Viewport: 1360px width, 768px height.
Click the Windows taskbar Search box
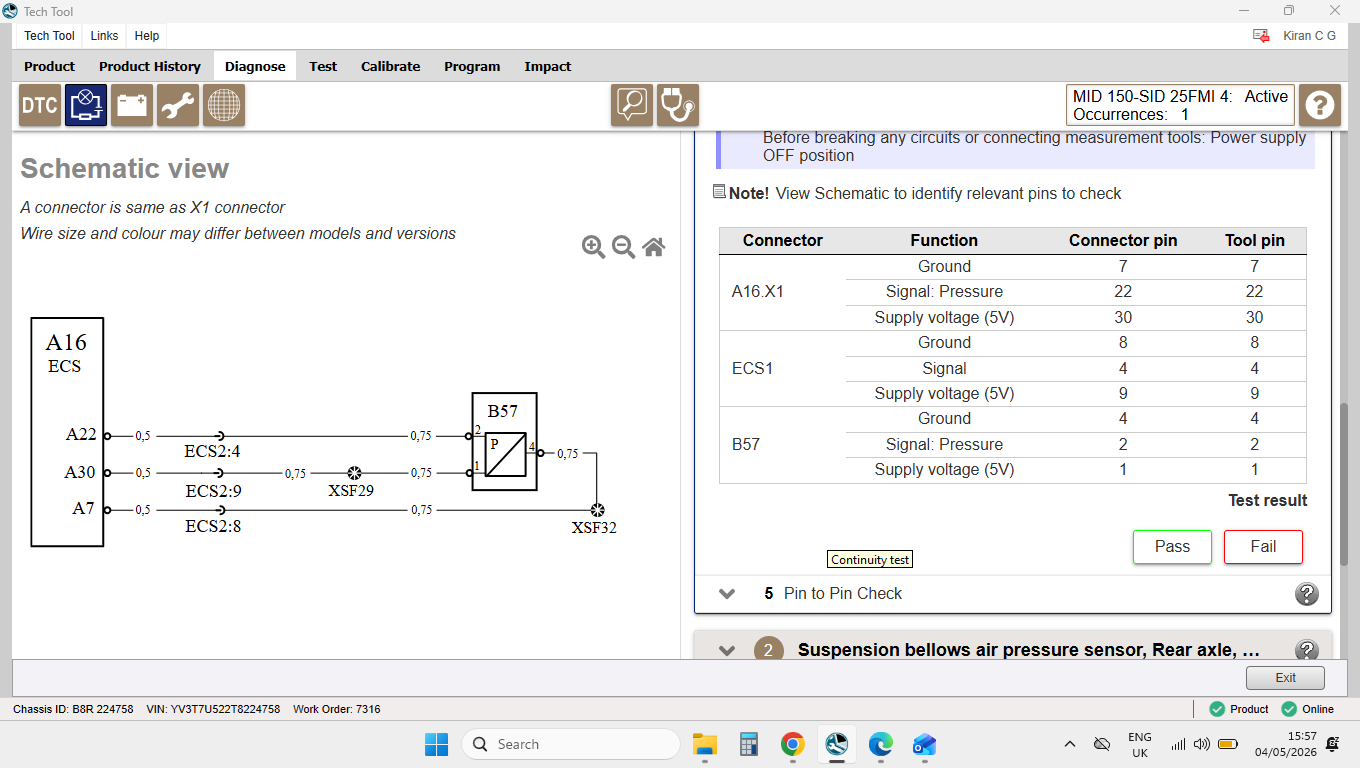click(x=571, y=744)
